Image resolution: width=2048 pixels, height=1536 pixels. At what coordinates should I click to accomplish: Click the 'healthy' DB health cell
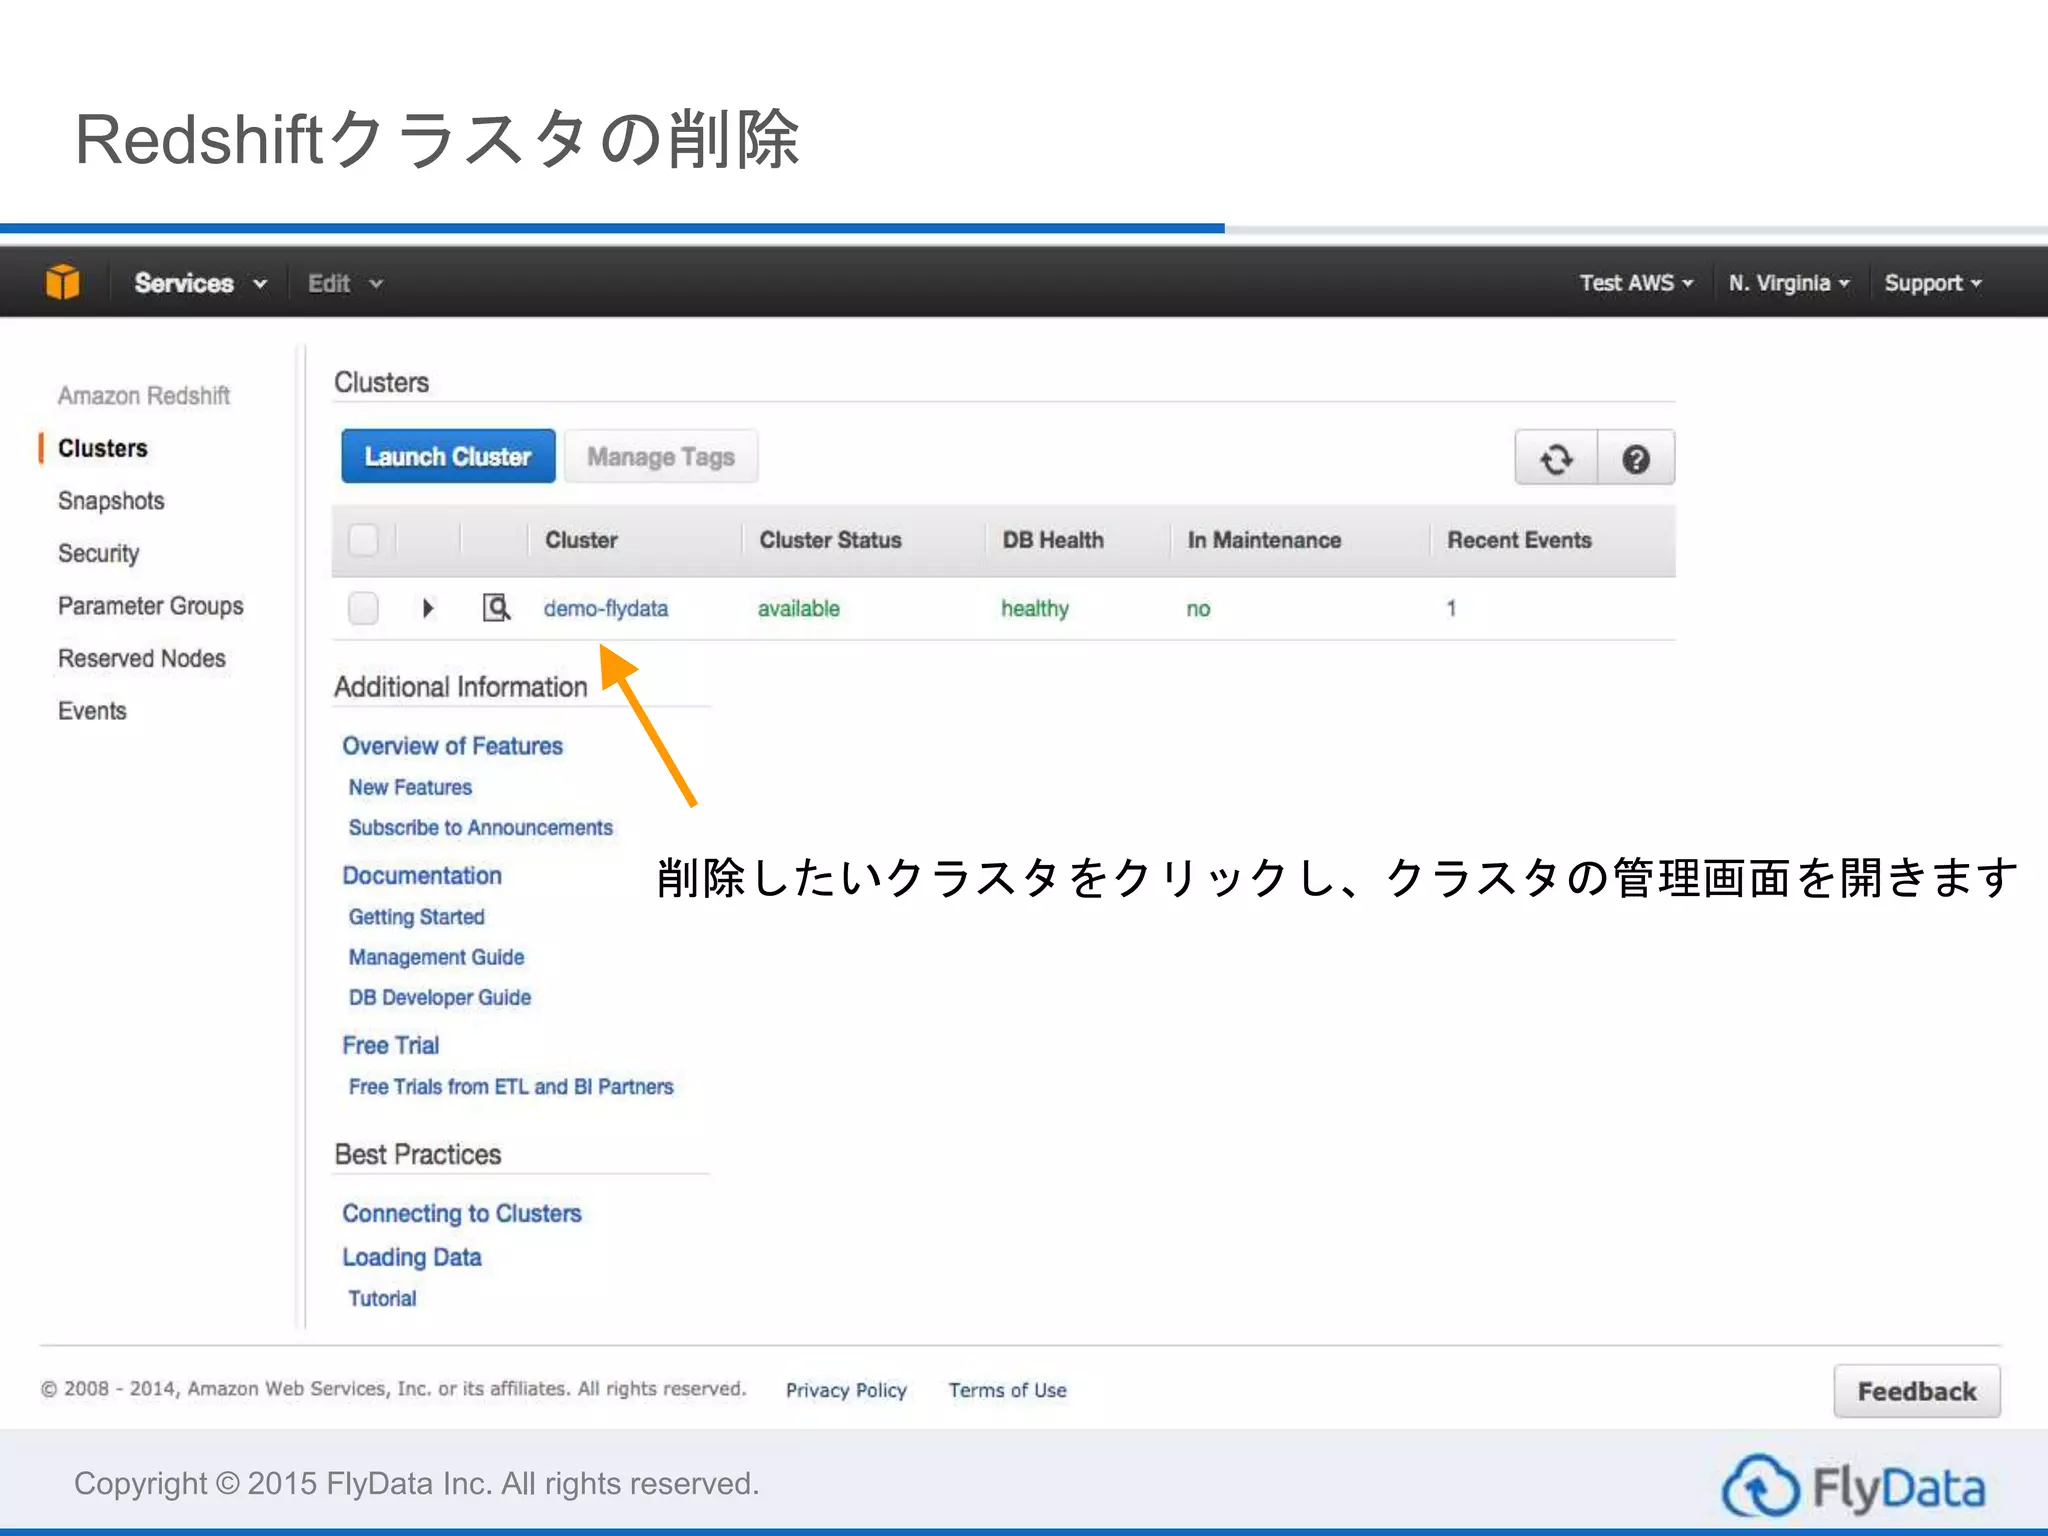click(x=1035, y=608)
